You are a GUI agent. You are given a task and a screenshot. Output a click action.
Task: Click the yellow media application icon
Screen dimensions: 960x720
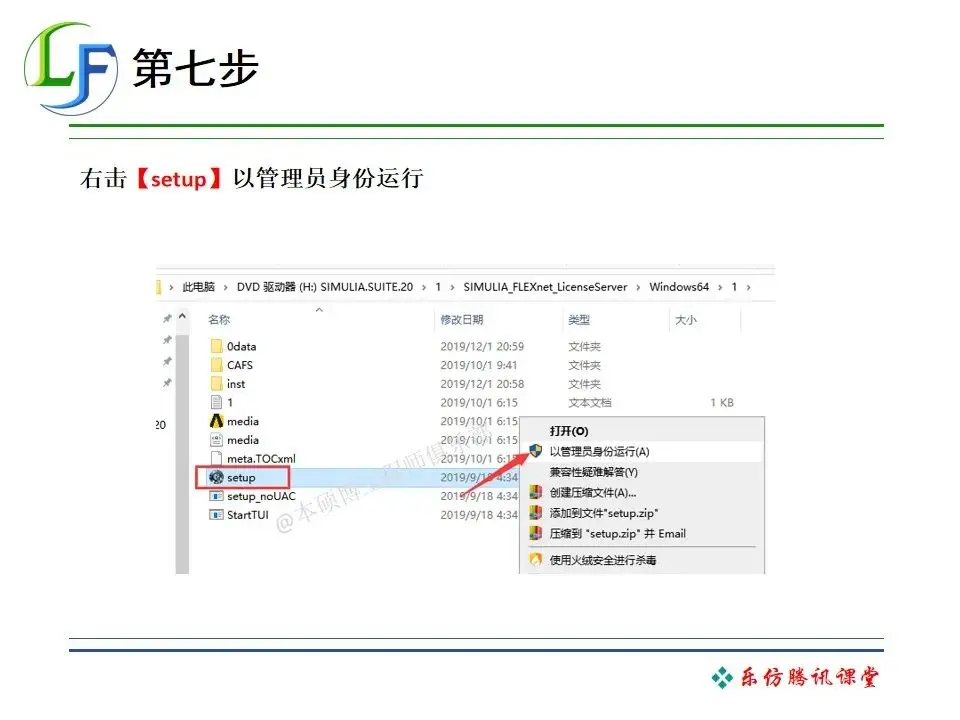point(216,421)
